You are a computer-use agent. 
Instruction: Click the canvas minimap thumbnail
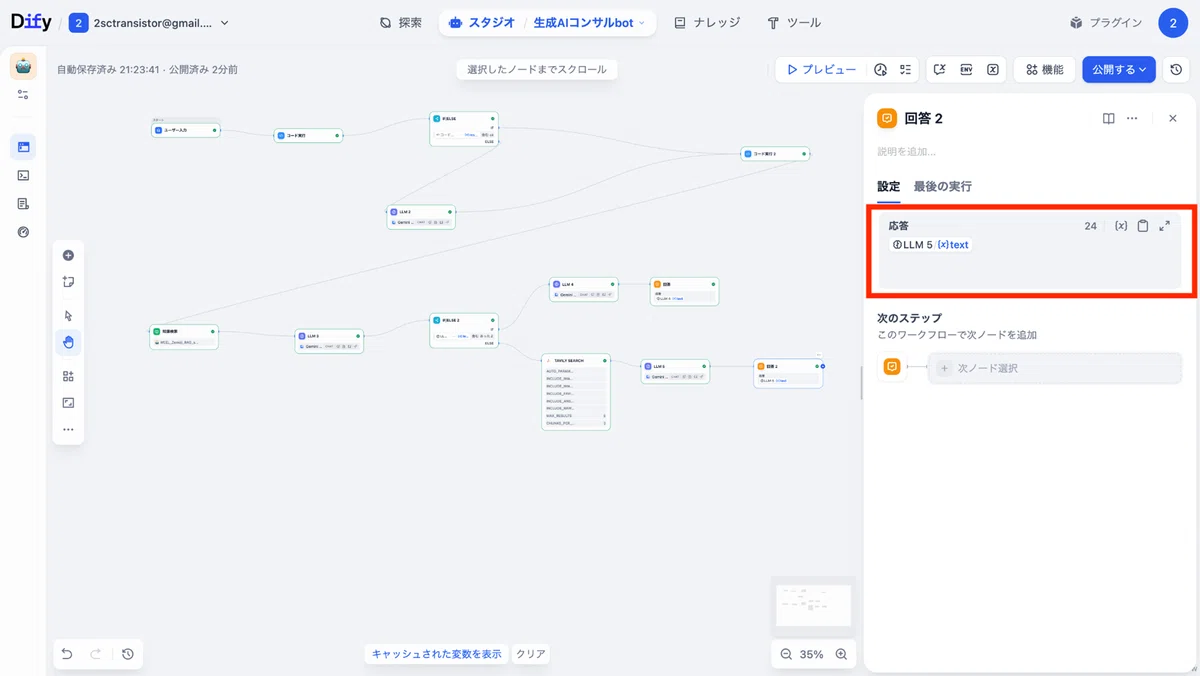[813, 605]
